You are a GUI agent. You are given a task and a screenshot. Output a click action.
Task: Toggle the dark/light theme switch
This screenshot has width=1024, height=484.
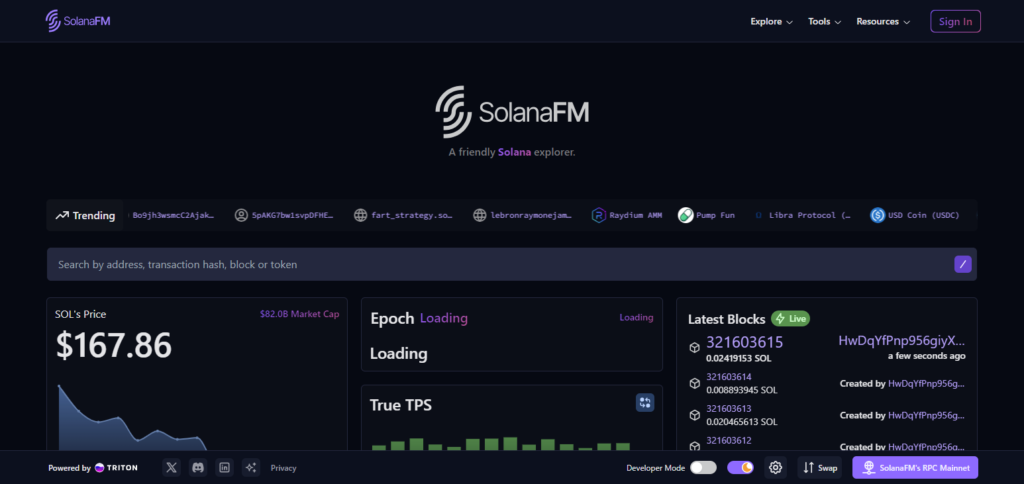[740, 468]
